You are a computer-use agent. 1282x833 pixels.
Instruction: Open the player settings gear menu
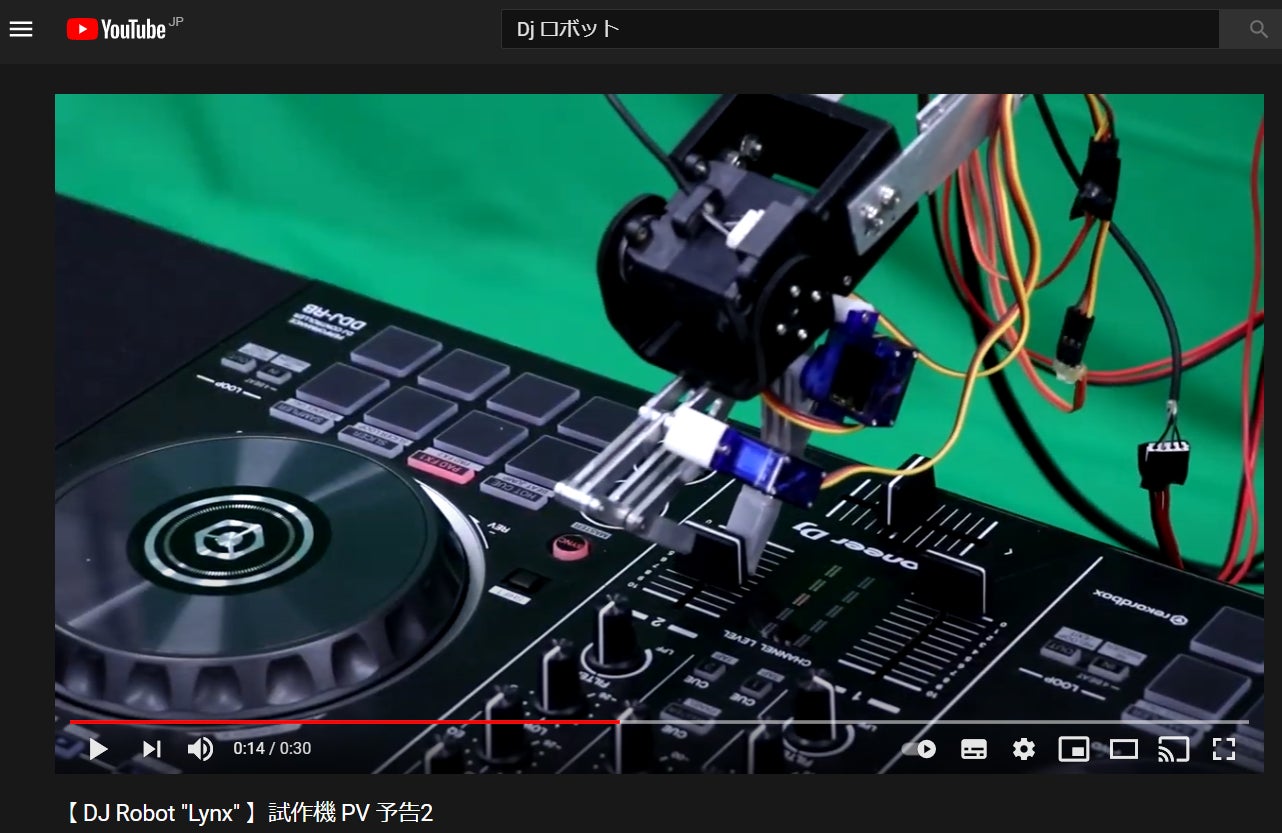(1023, 749)
